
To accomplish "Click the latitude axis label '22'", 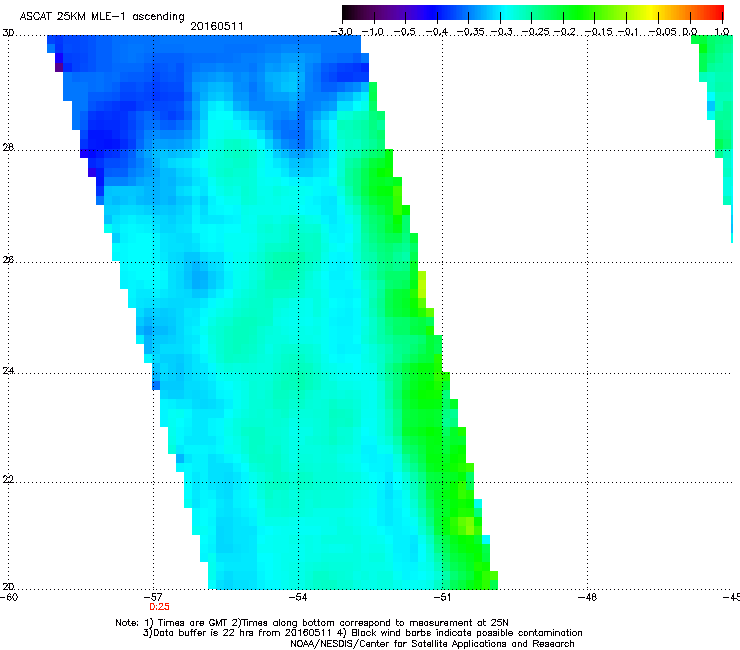I will tap(8, 479).
